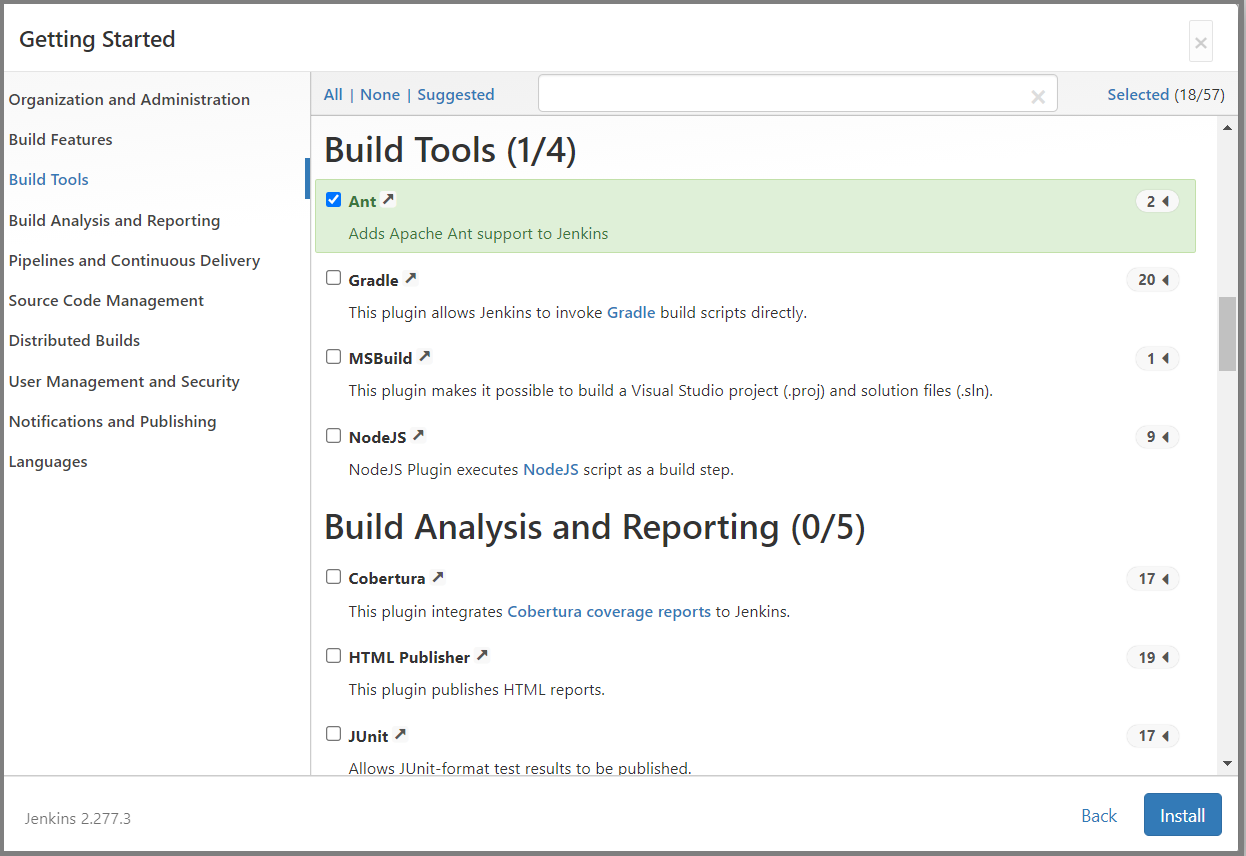Expand HTML Publisher dependencies badge showing 19

pyautogui.click(x=1153, y=658)
